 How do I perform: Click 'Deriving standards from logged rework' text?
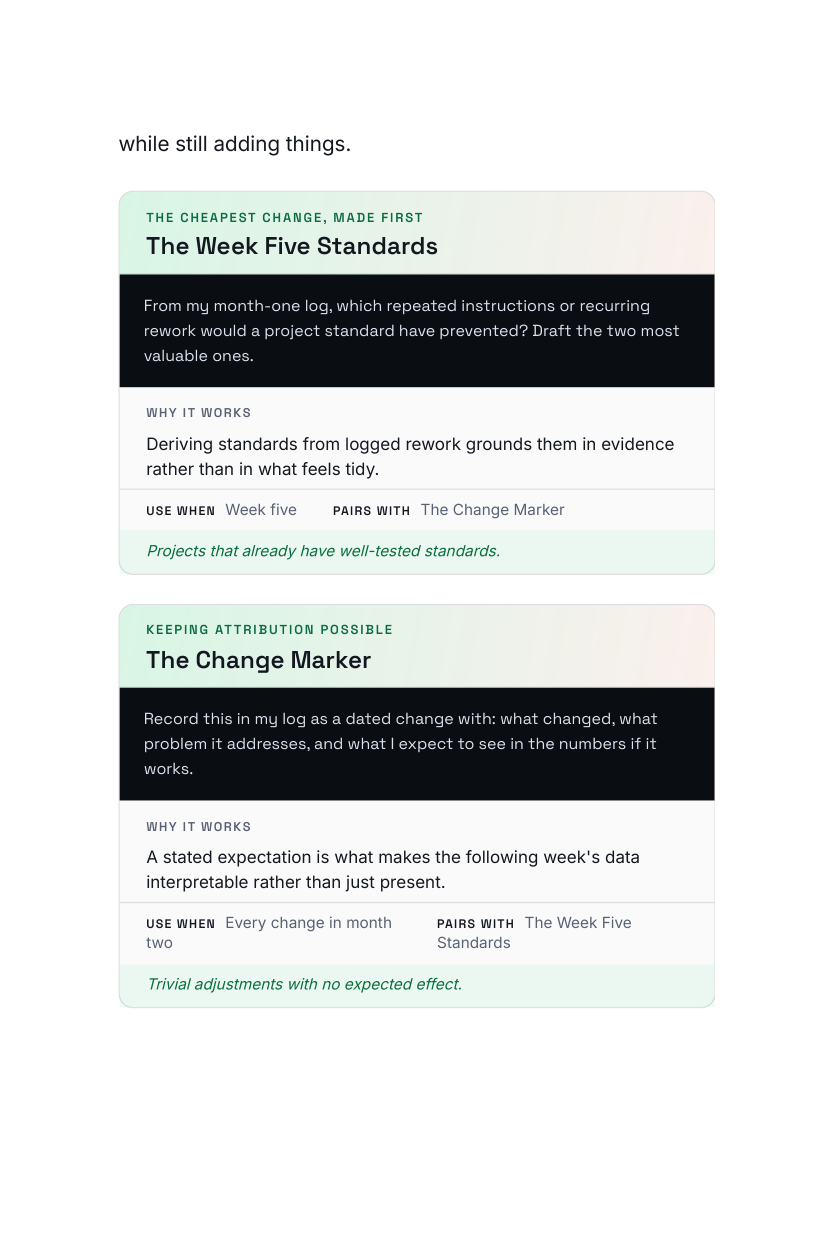[x=410, y=456]
